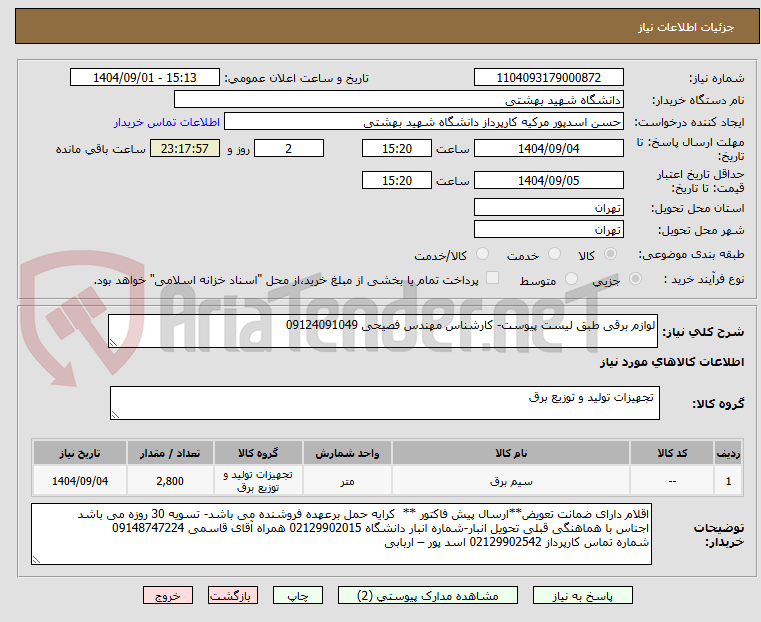Click the خروج exit button
The width and height of the screenshot is (761, 622).
168,595
